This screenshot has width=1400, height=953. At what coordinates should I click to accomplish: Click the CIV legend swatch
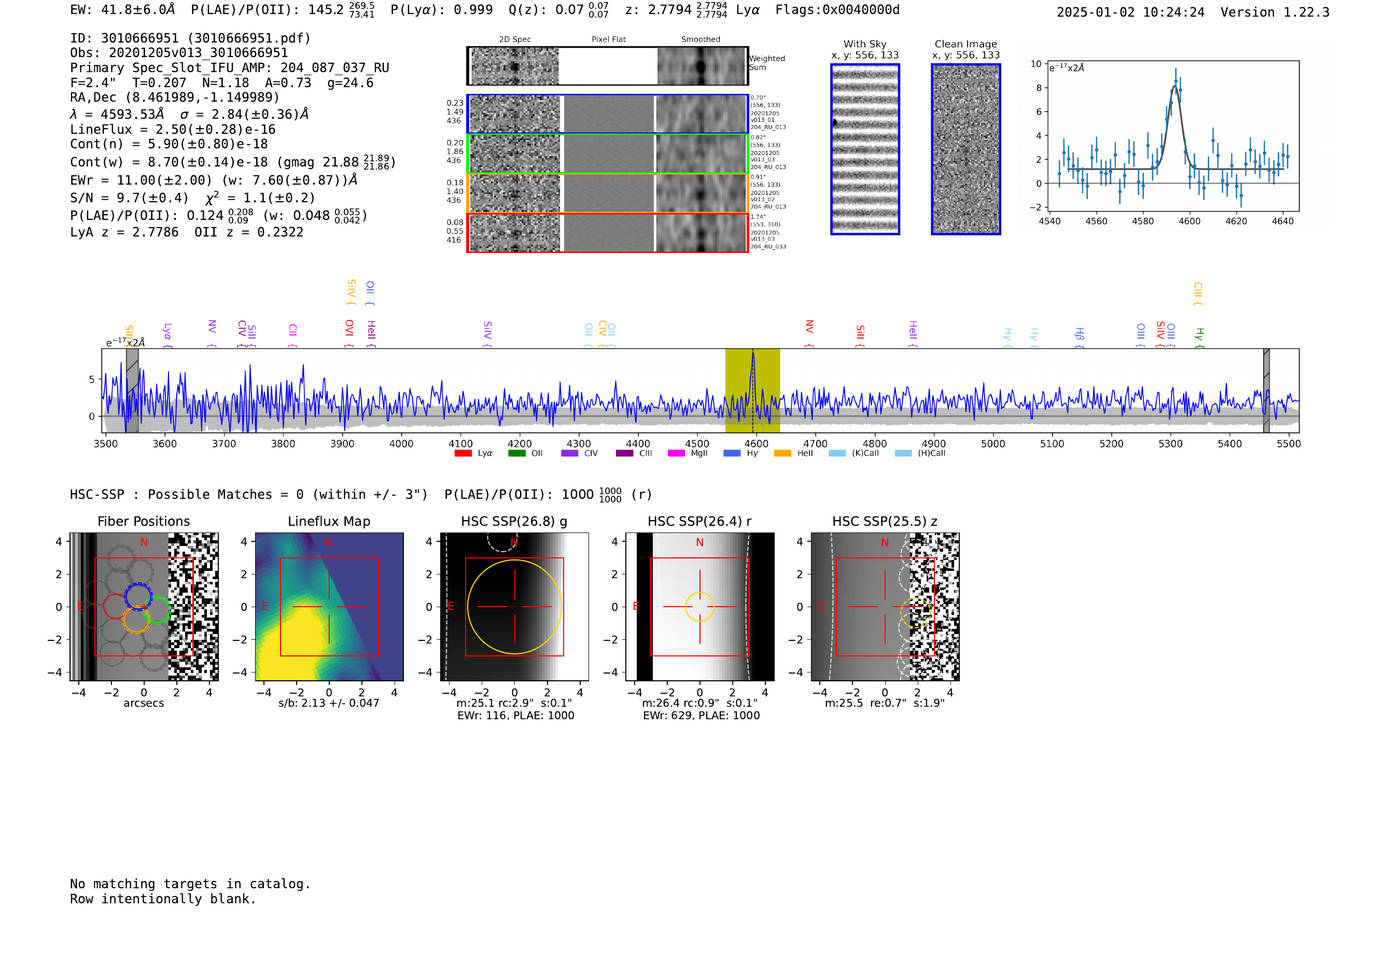tap(570, 453)
